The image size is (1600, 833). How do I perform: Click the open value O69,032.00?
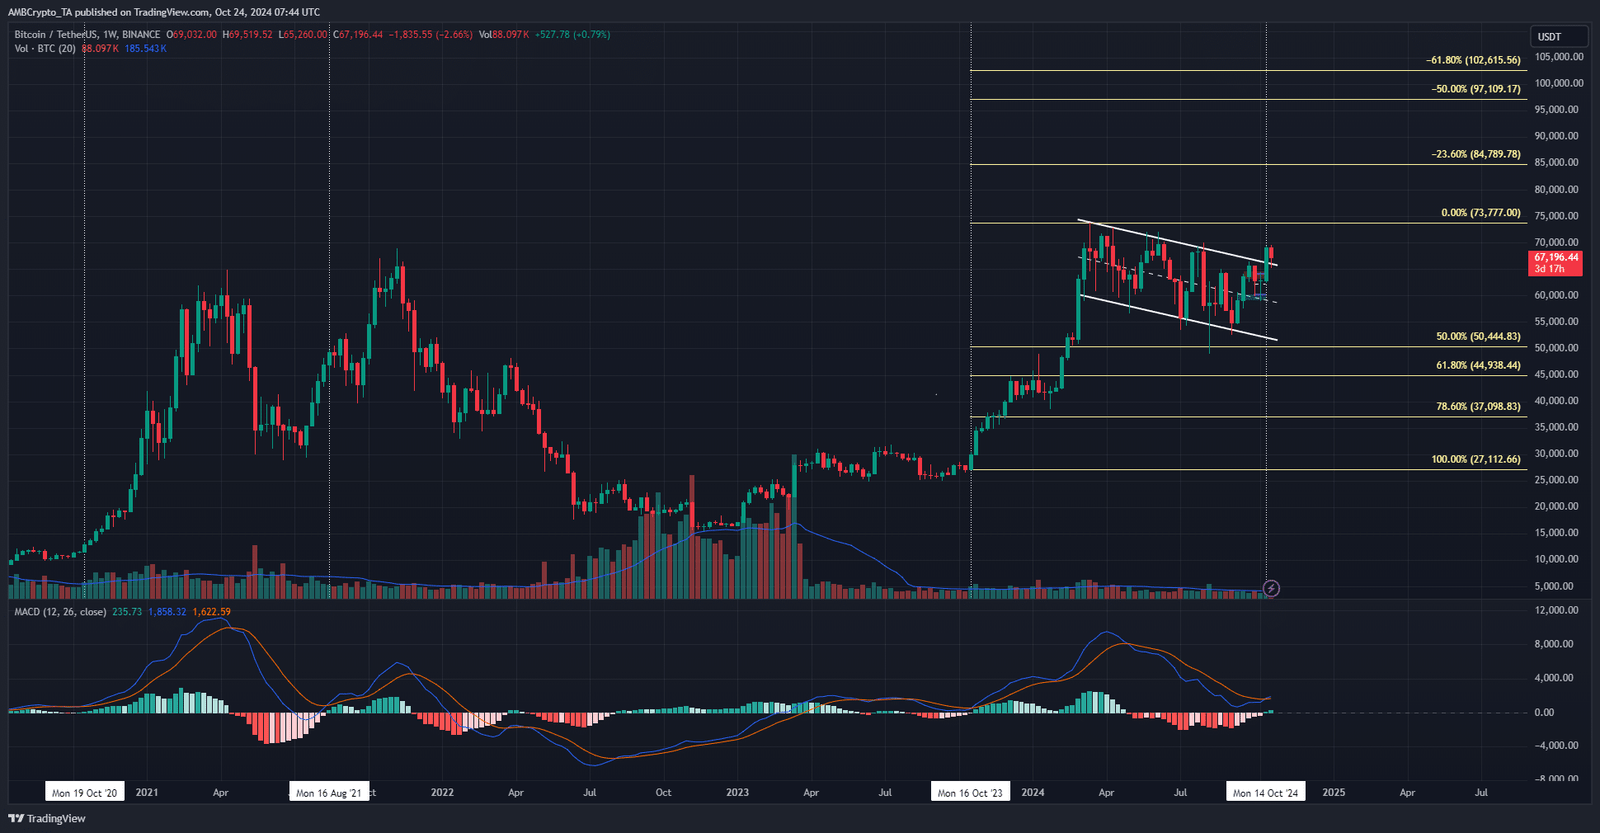click(192, 35)
